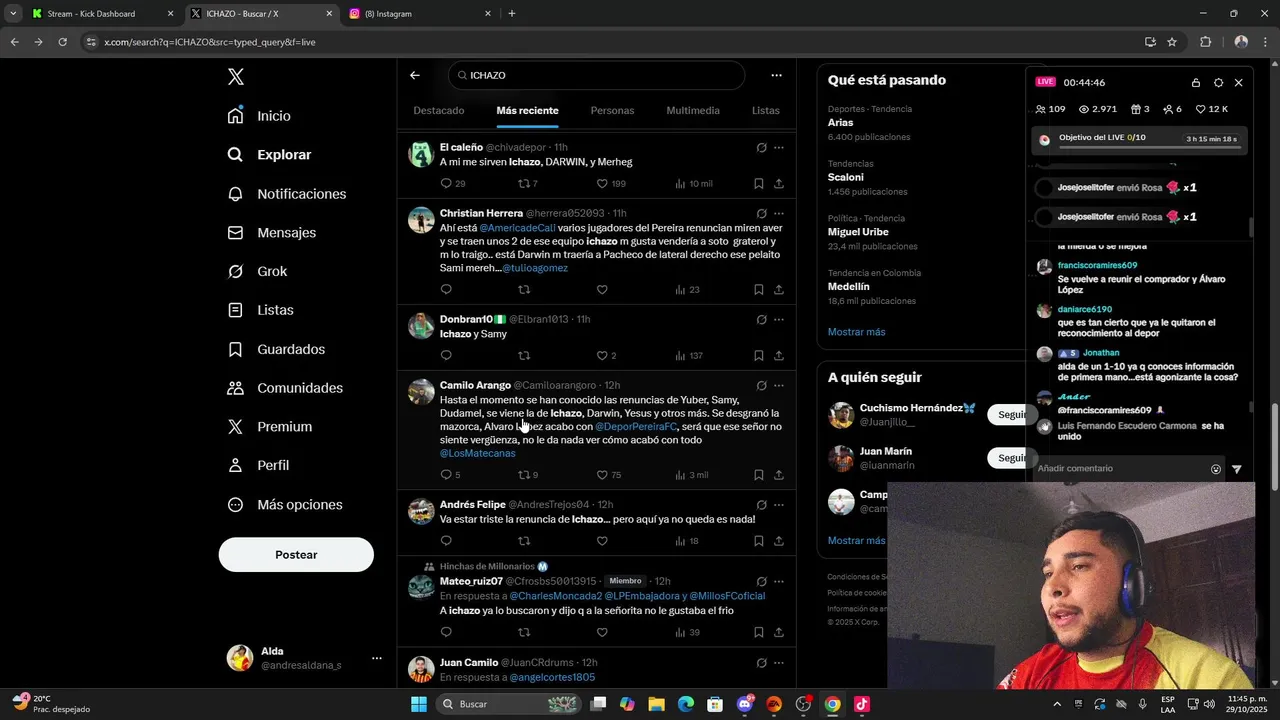This screenshot has width=1280, height=720.
Task: Bookmark Mateo_ruiz07's post
Action: (x=759, y=633)
